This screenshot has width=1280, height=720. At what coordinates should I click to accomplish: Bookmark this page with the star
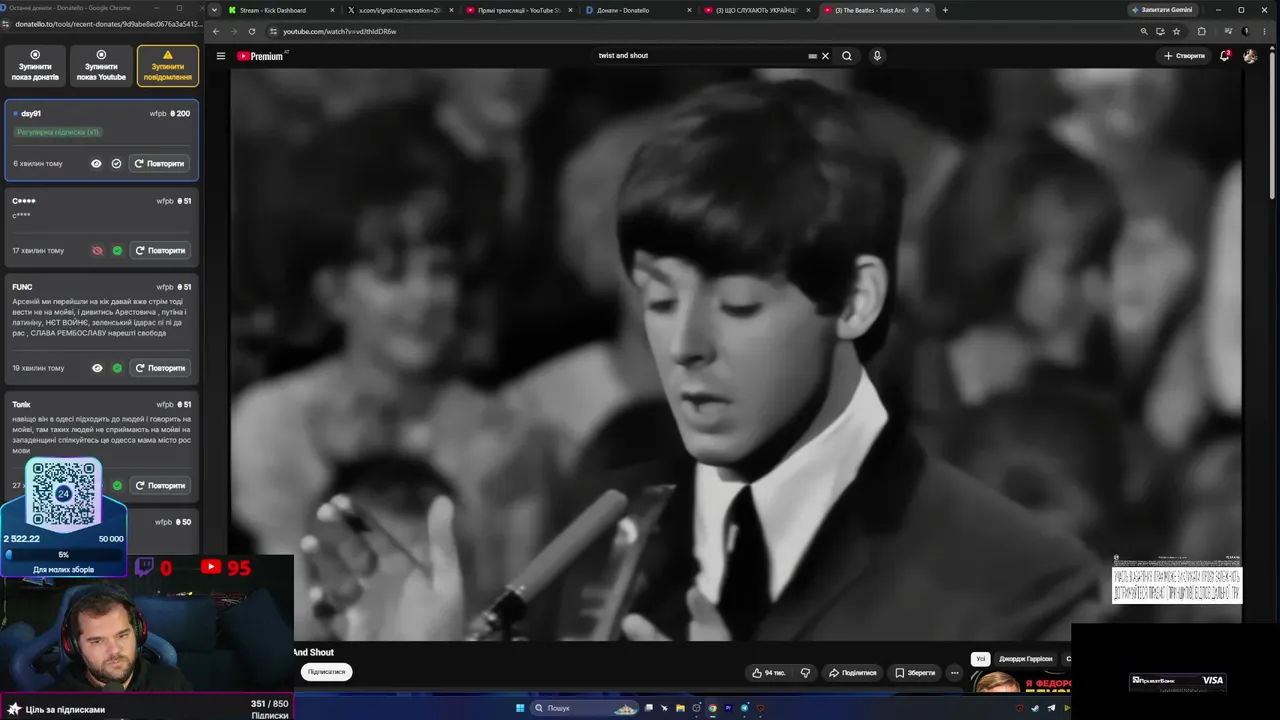1176,31
